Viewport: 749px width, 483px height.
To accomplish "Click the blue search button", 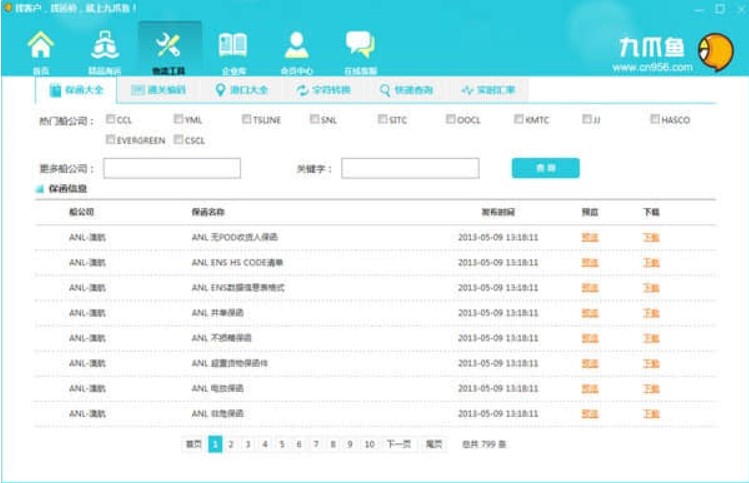I will tap(545, 168).
